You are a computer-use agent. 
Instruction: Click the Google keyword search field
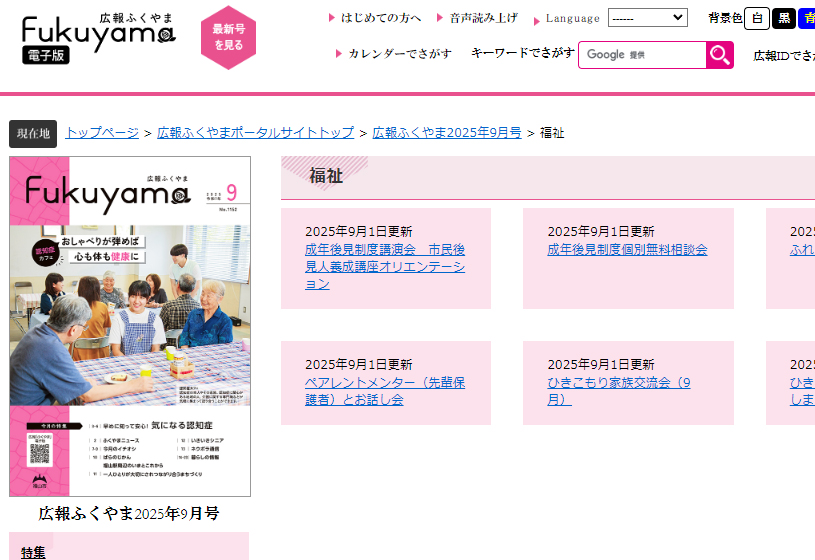click(x=642, y=55)
